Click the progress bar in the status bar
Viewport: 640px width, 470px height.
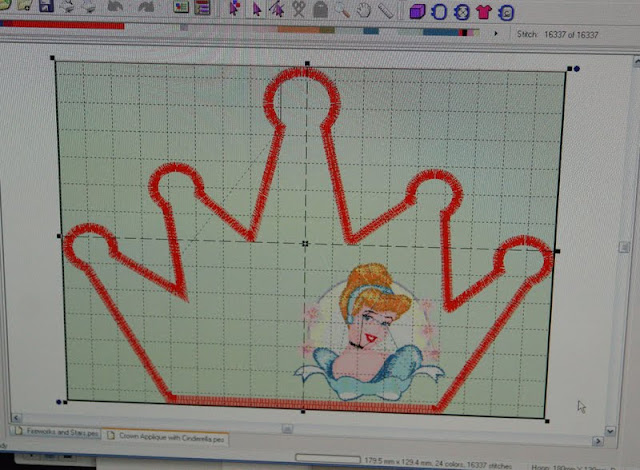[x=328, y=459]
